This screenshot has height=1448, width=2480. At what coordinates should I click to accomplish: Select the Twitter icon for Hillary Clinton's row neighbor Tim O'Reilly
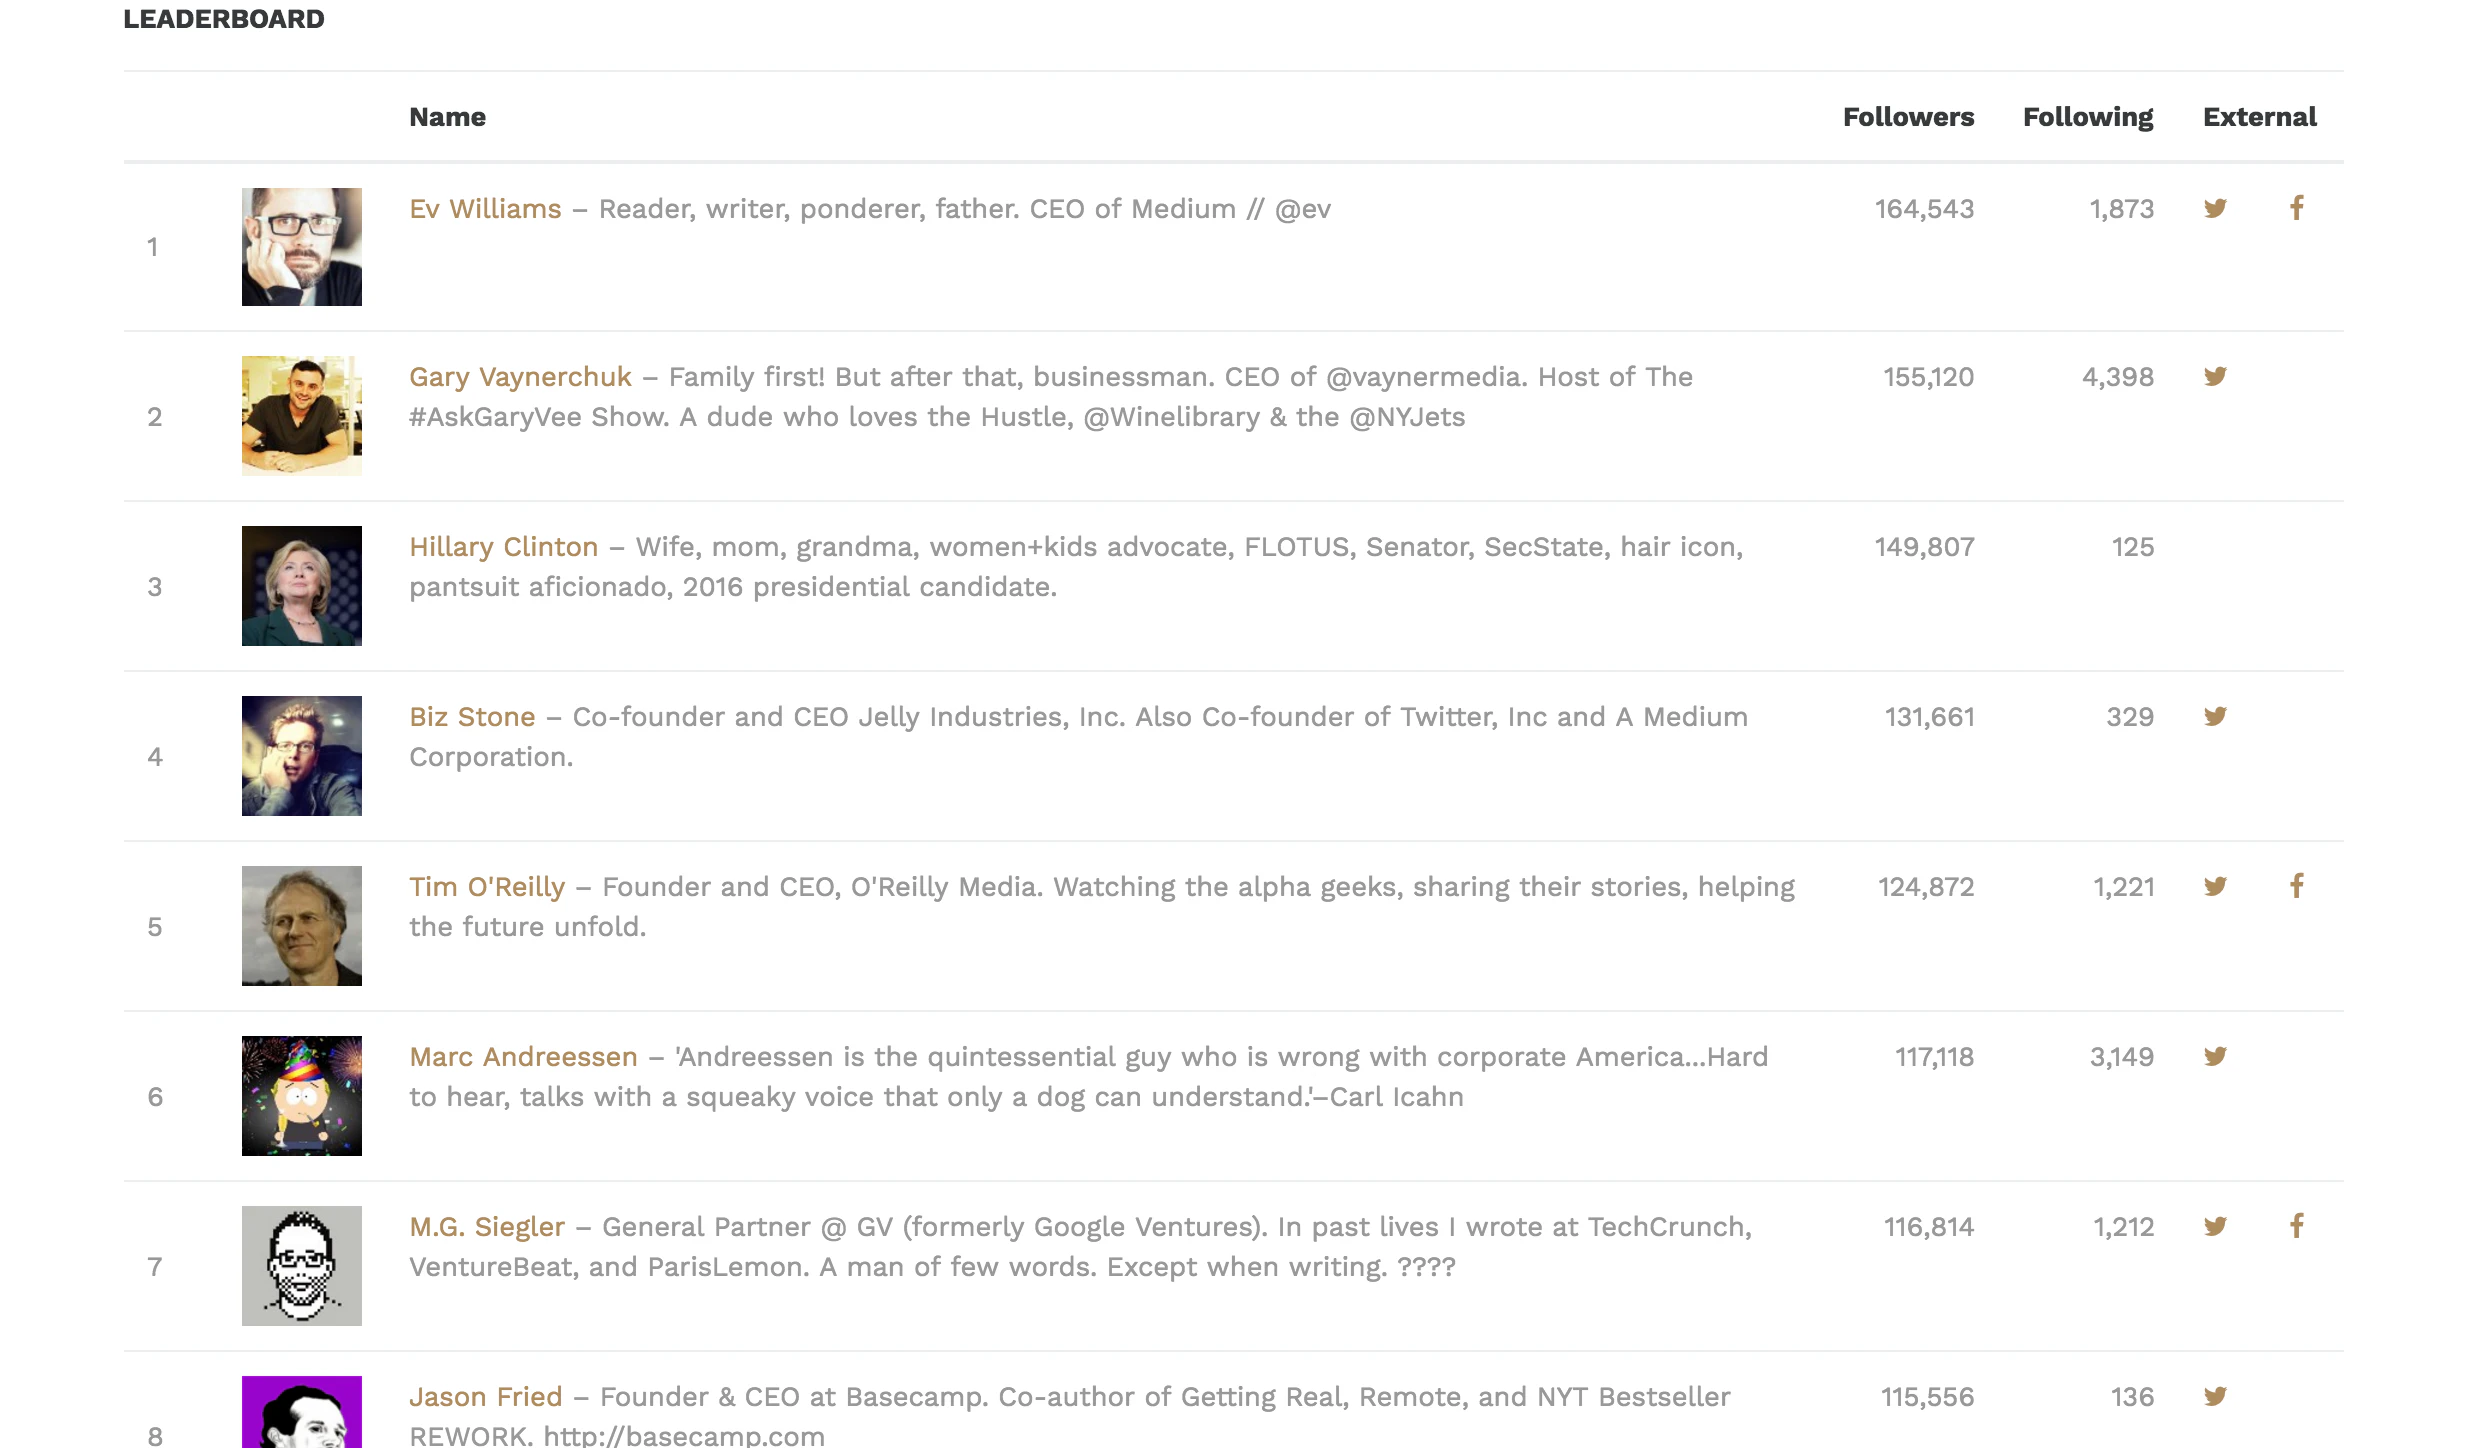(2216, 886)
